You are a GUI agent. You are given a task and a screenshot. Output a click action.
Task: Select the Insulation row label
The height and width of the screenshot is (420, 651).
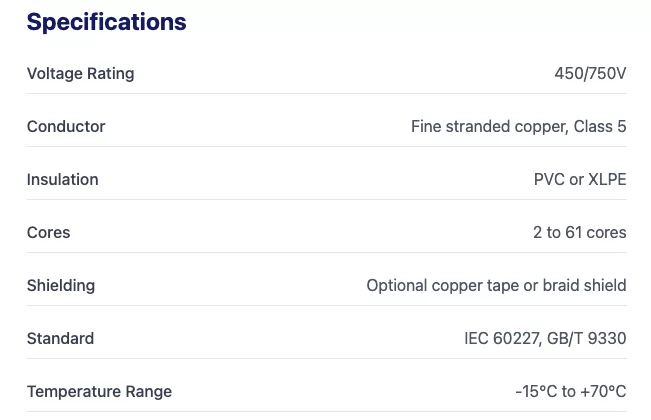coord(62,179)
